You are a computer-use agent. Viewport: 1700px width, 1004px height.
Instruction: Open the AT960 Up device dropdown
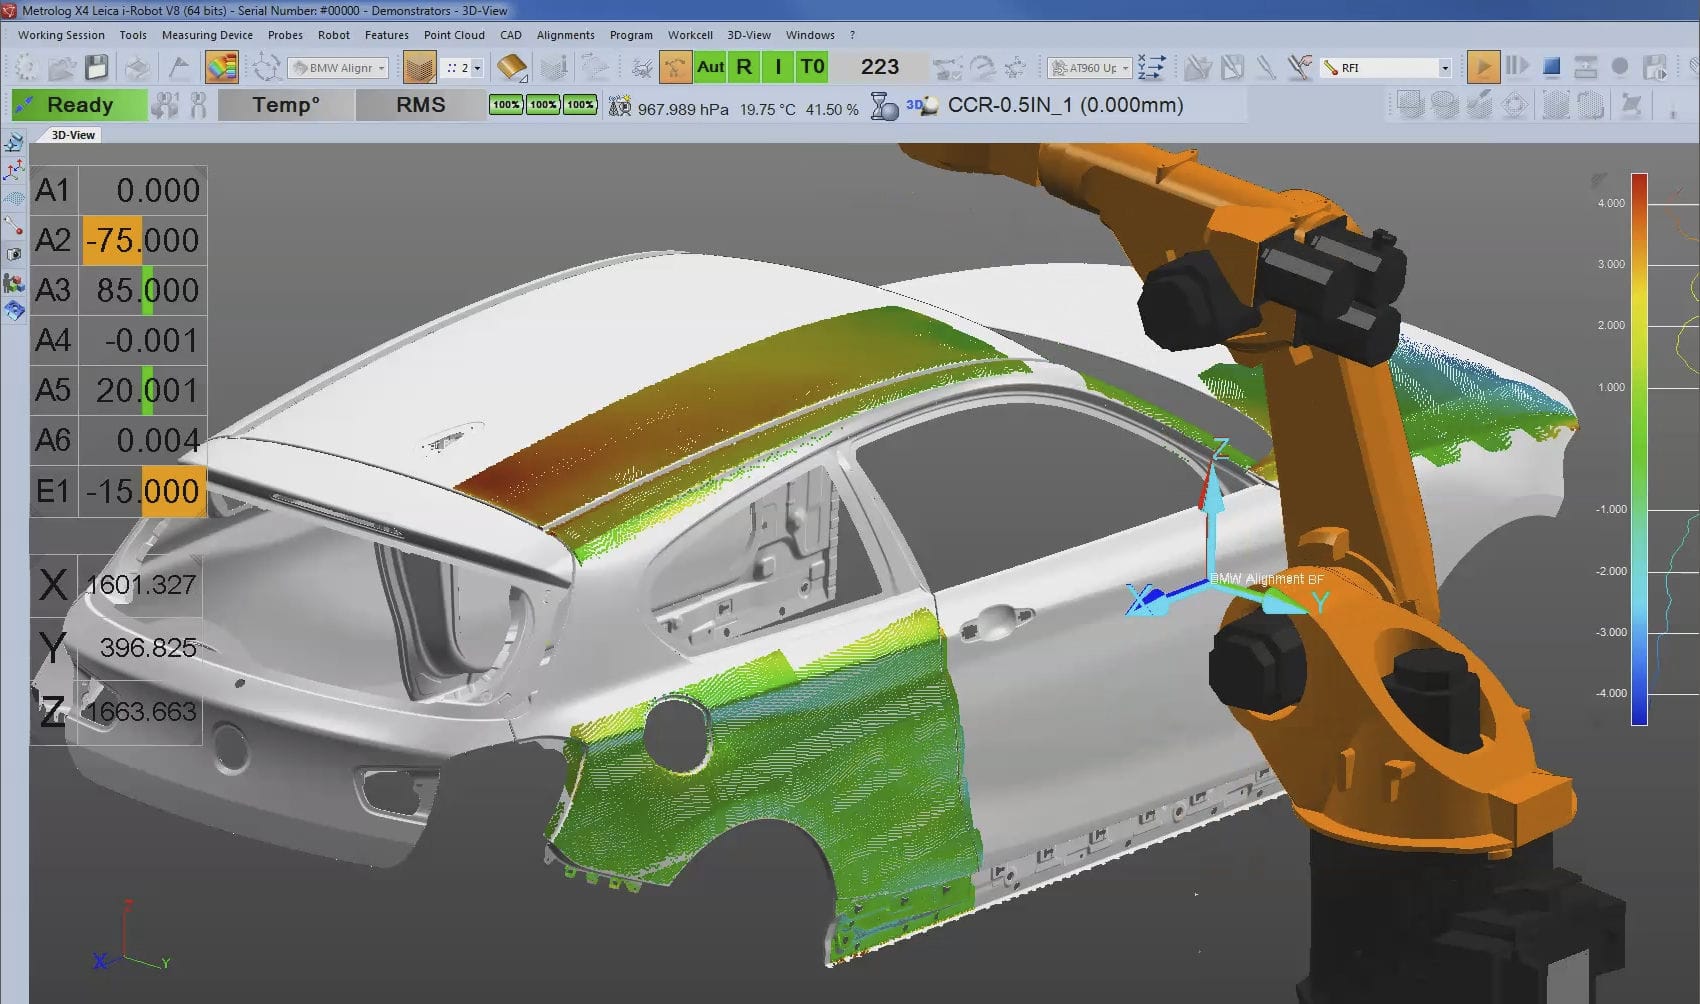point(1089,67)
